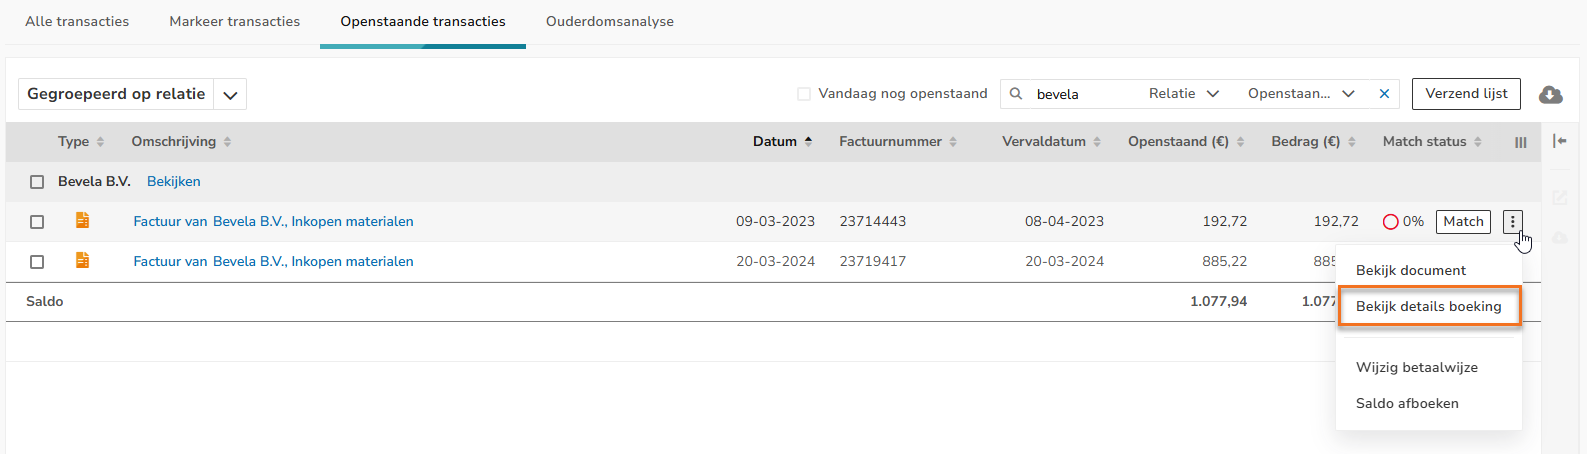This screenshot has height=454, width=1587.
Task: Collapse the side panel arrow icon
Action: tap(1559, 141)
